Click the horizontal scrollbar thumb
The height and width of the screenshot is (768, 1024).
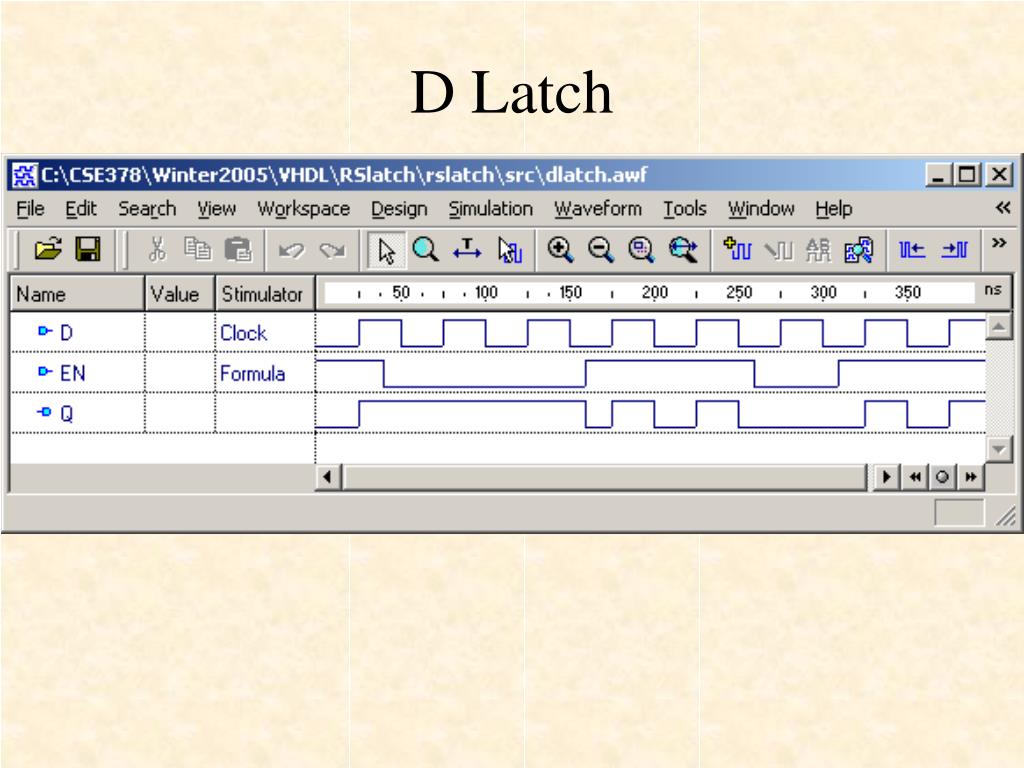click(605, 477)
